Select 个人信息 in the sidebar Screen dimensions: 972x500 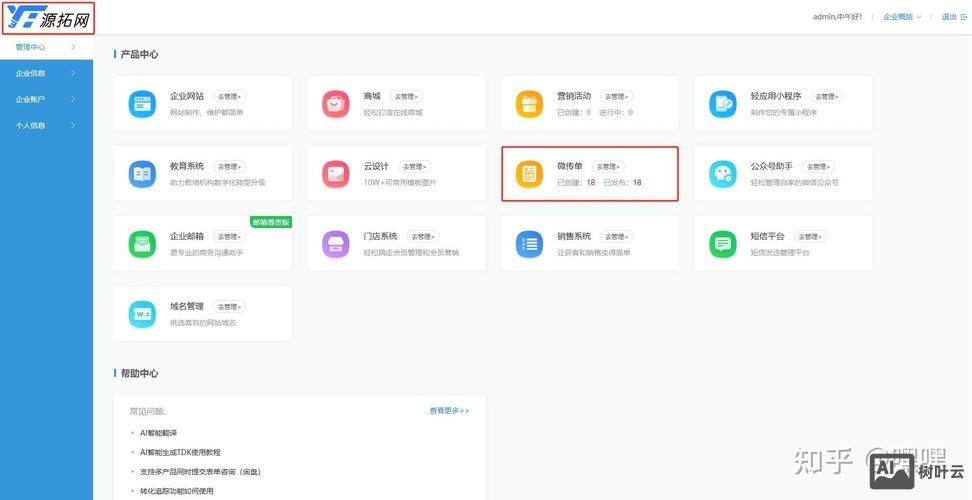pyautogui.click(x=46, y=125)
